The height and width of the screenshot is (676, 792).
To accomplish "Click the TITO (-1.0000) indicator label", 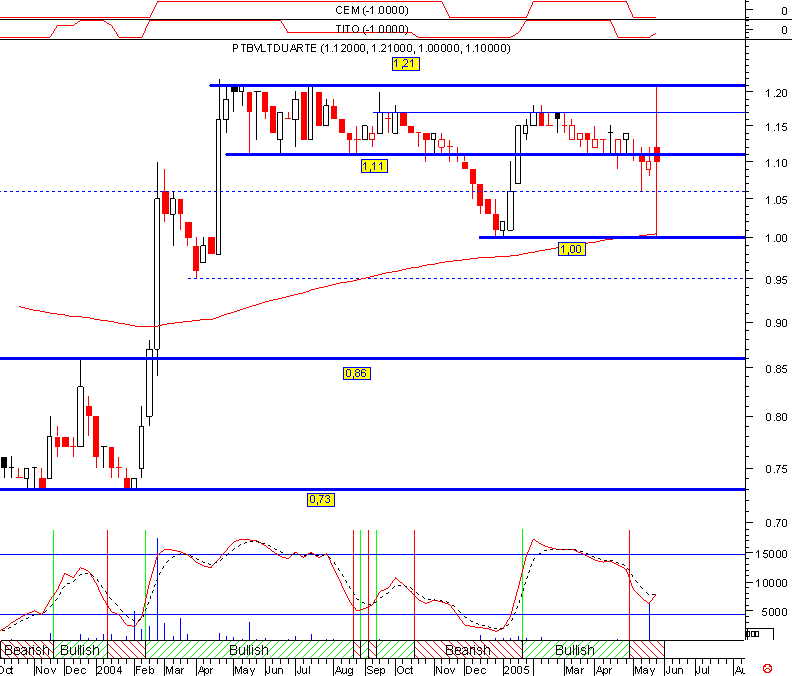I will point(372,29).
